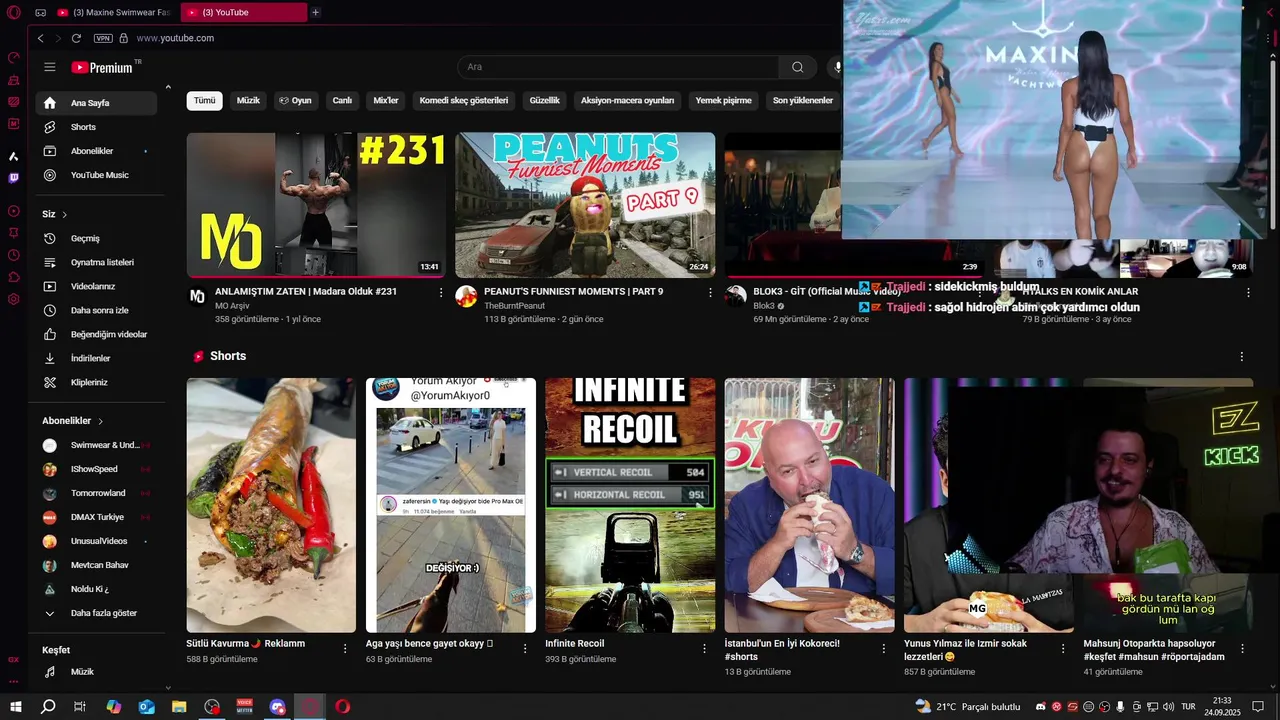The image size is (1280, 720).
Task: Start voice search with the microphone
Action: click(x=838, y=67)
